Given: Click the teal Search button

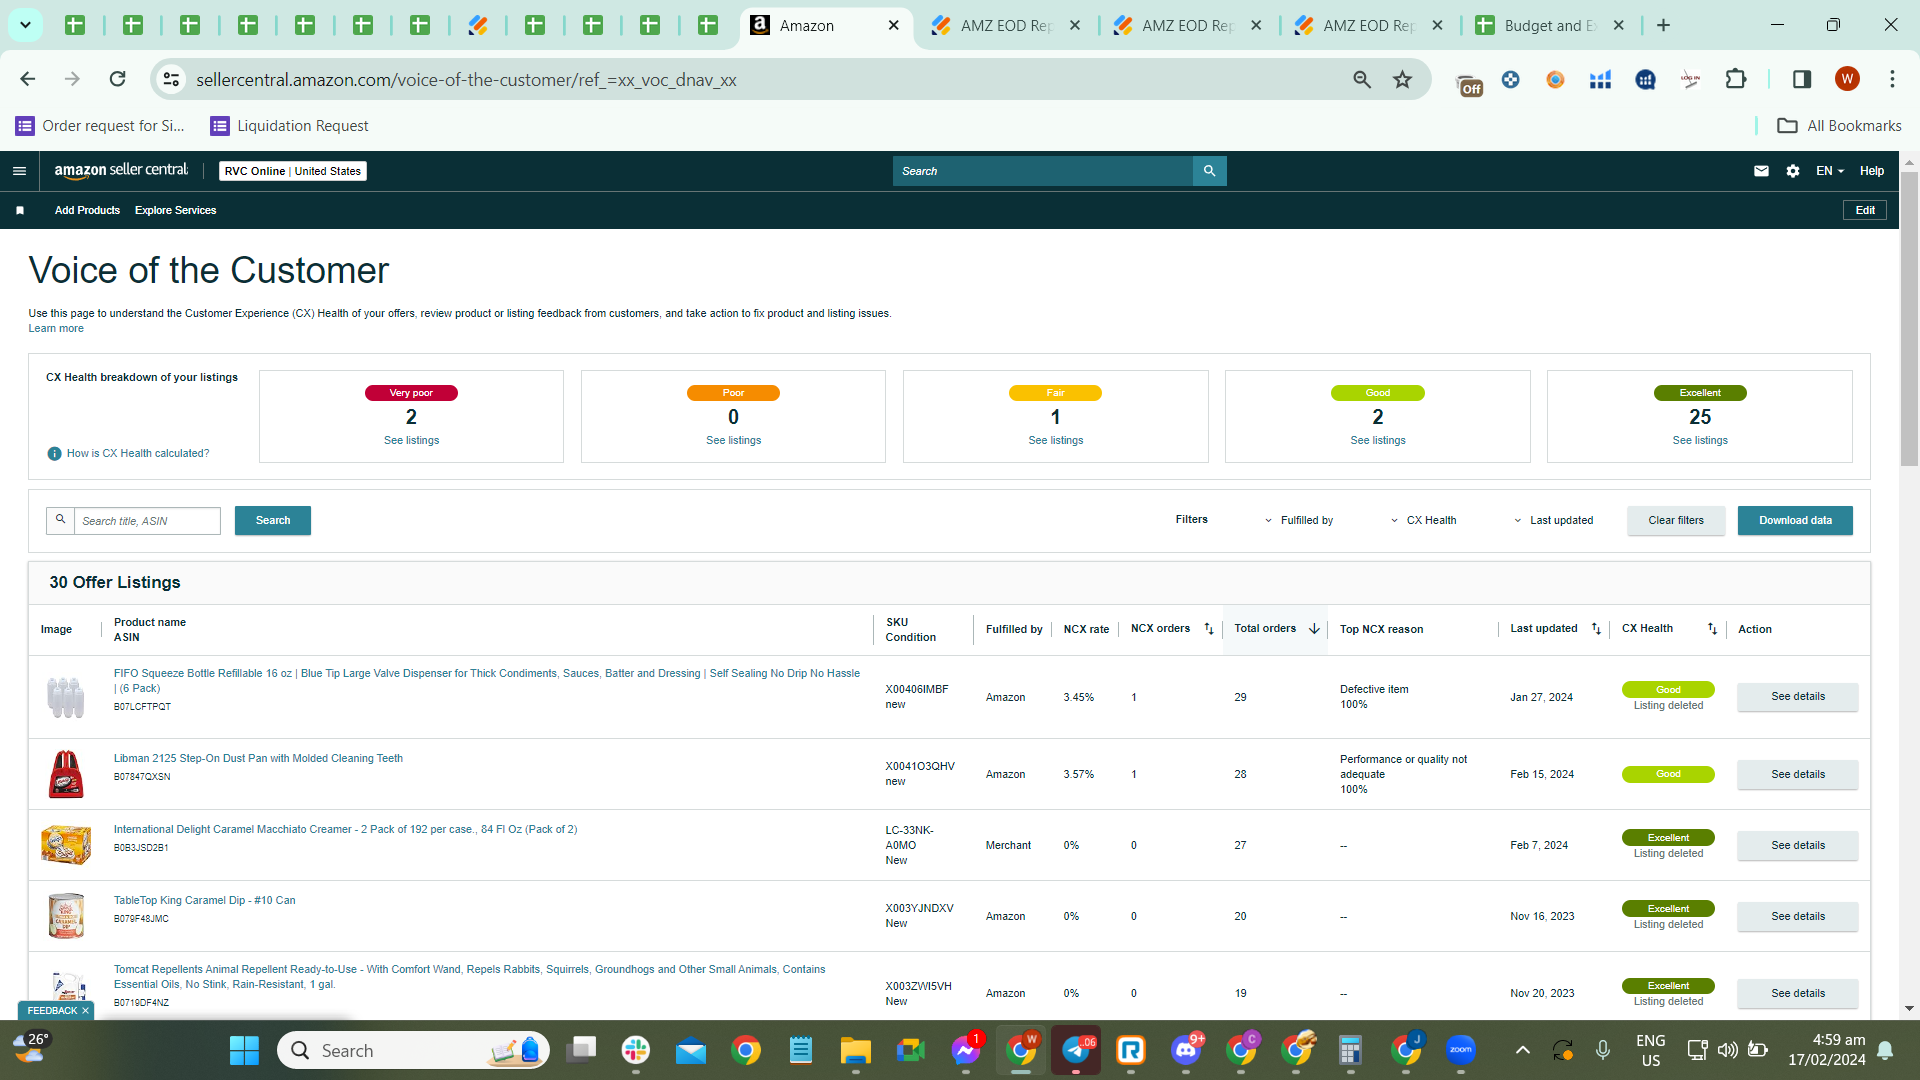Looking at the screenshot, I should pyautogui.click(x=272, y=520).
